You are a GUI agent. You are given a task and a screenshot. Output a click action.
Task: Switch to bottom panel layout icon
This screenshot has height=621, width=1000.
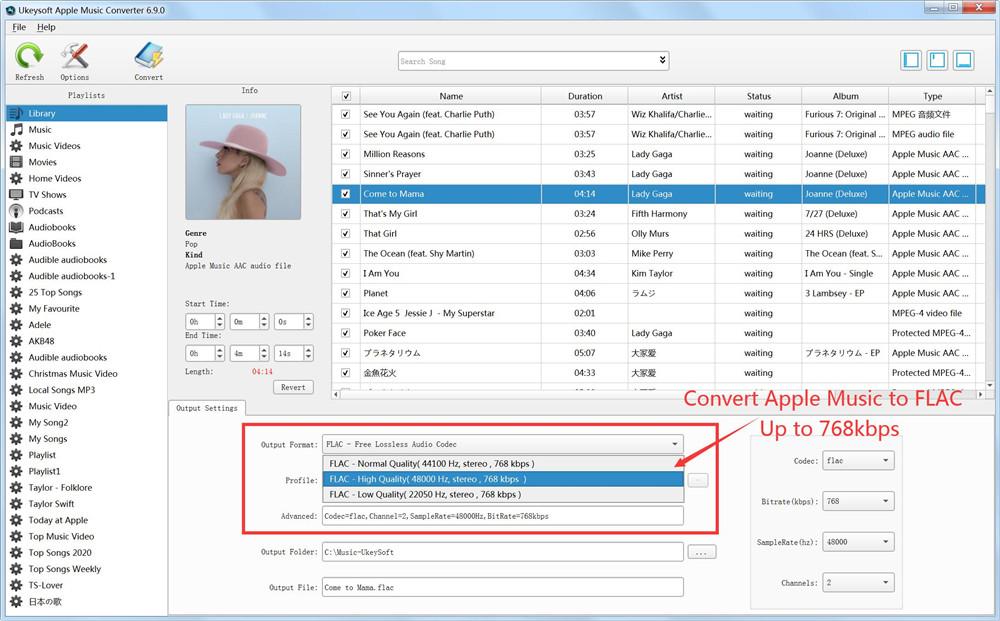tap(964, 60)
